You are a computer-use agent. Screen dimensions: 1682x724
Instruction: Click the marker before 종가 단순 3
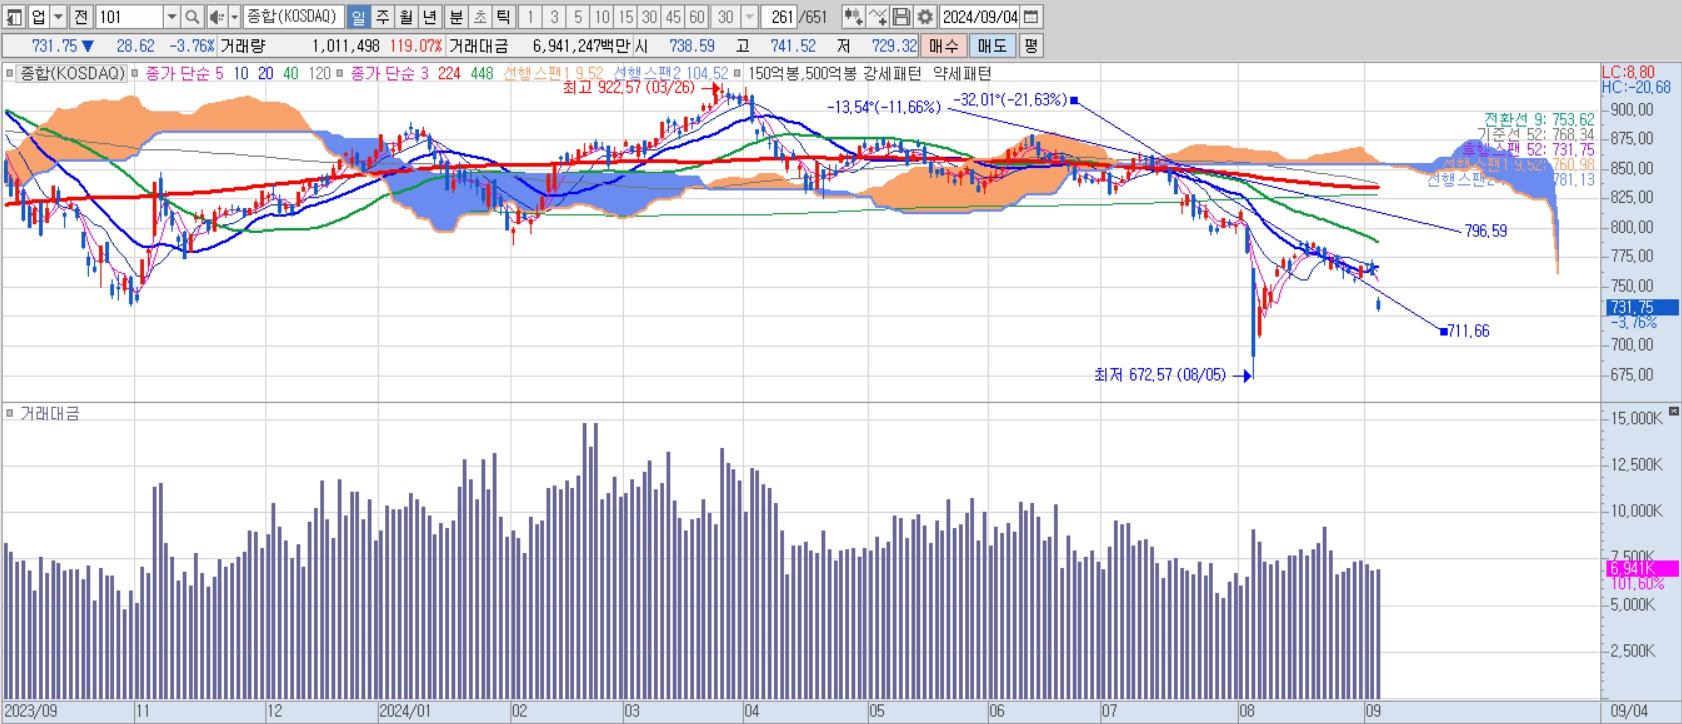pyautogui.click(x=339, y=73)
